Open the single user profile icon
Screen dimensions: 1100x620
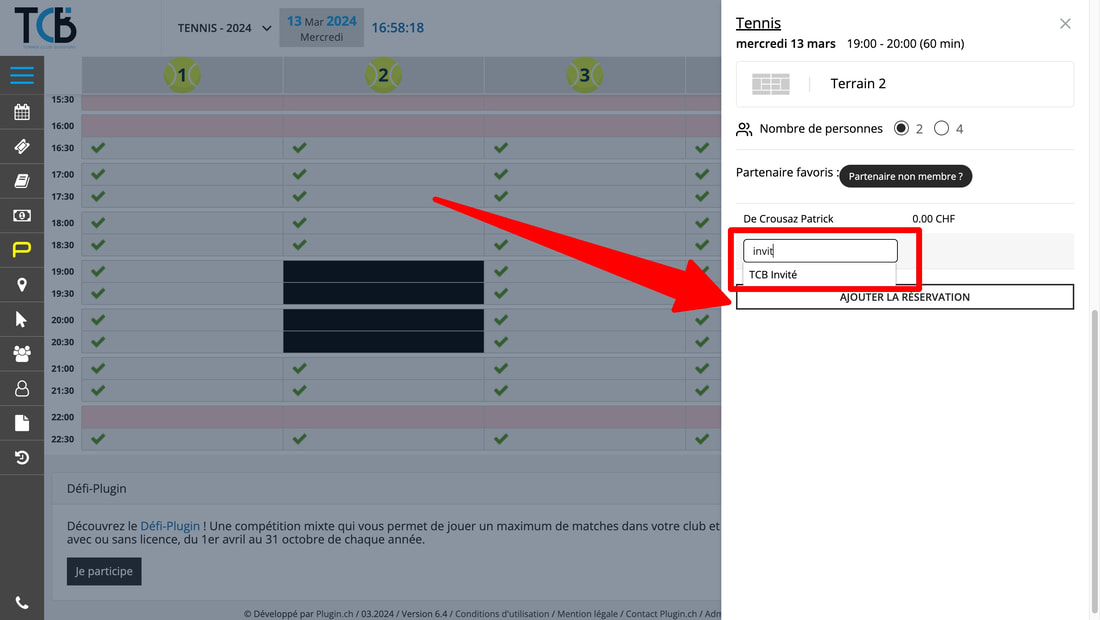click(x=22, y=388)
